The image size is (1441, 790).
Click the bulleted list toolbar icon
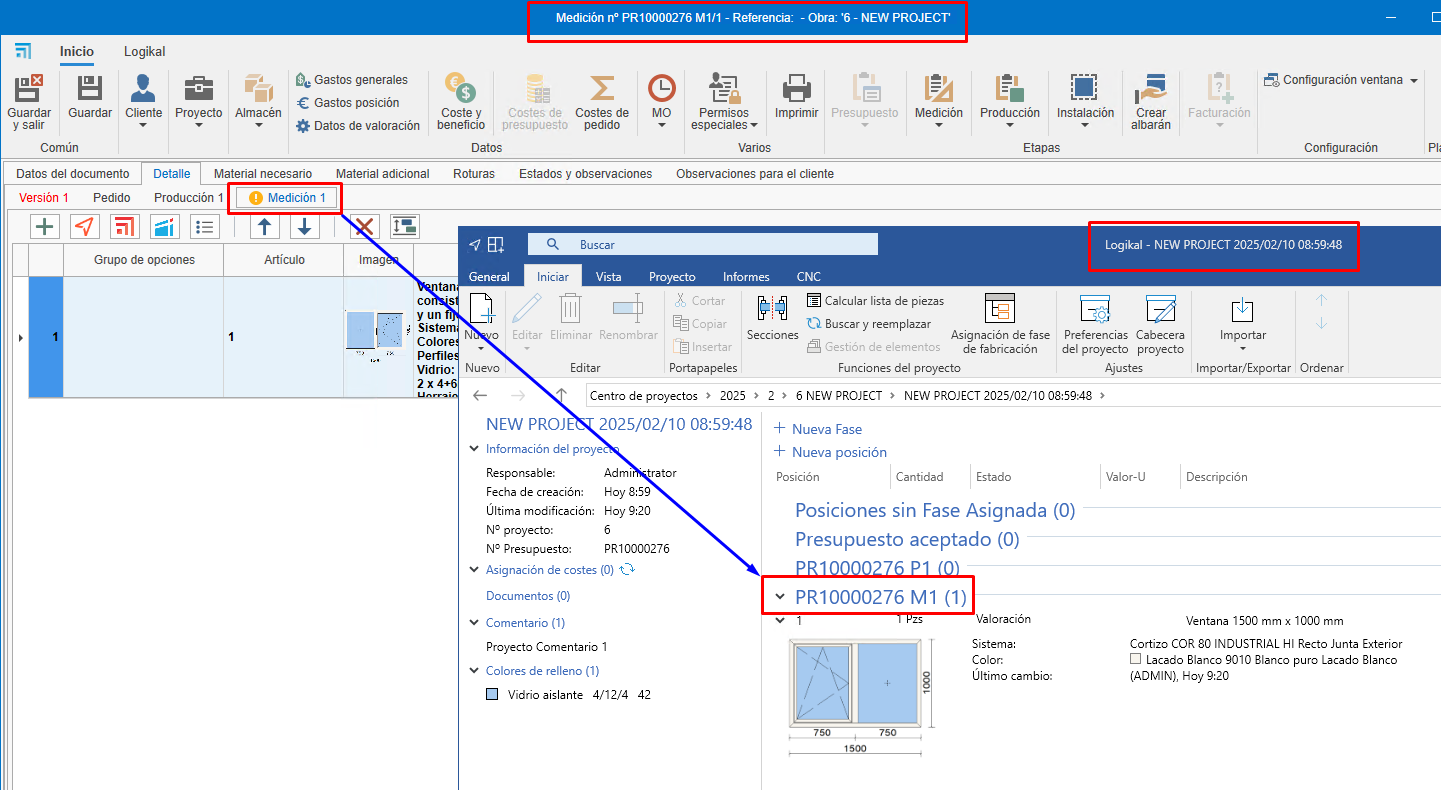tap(205, 226)
